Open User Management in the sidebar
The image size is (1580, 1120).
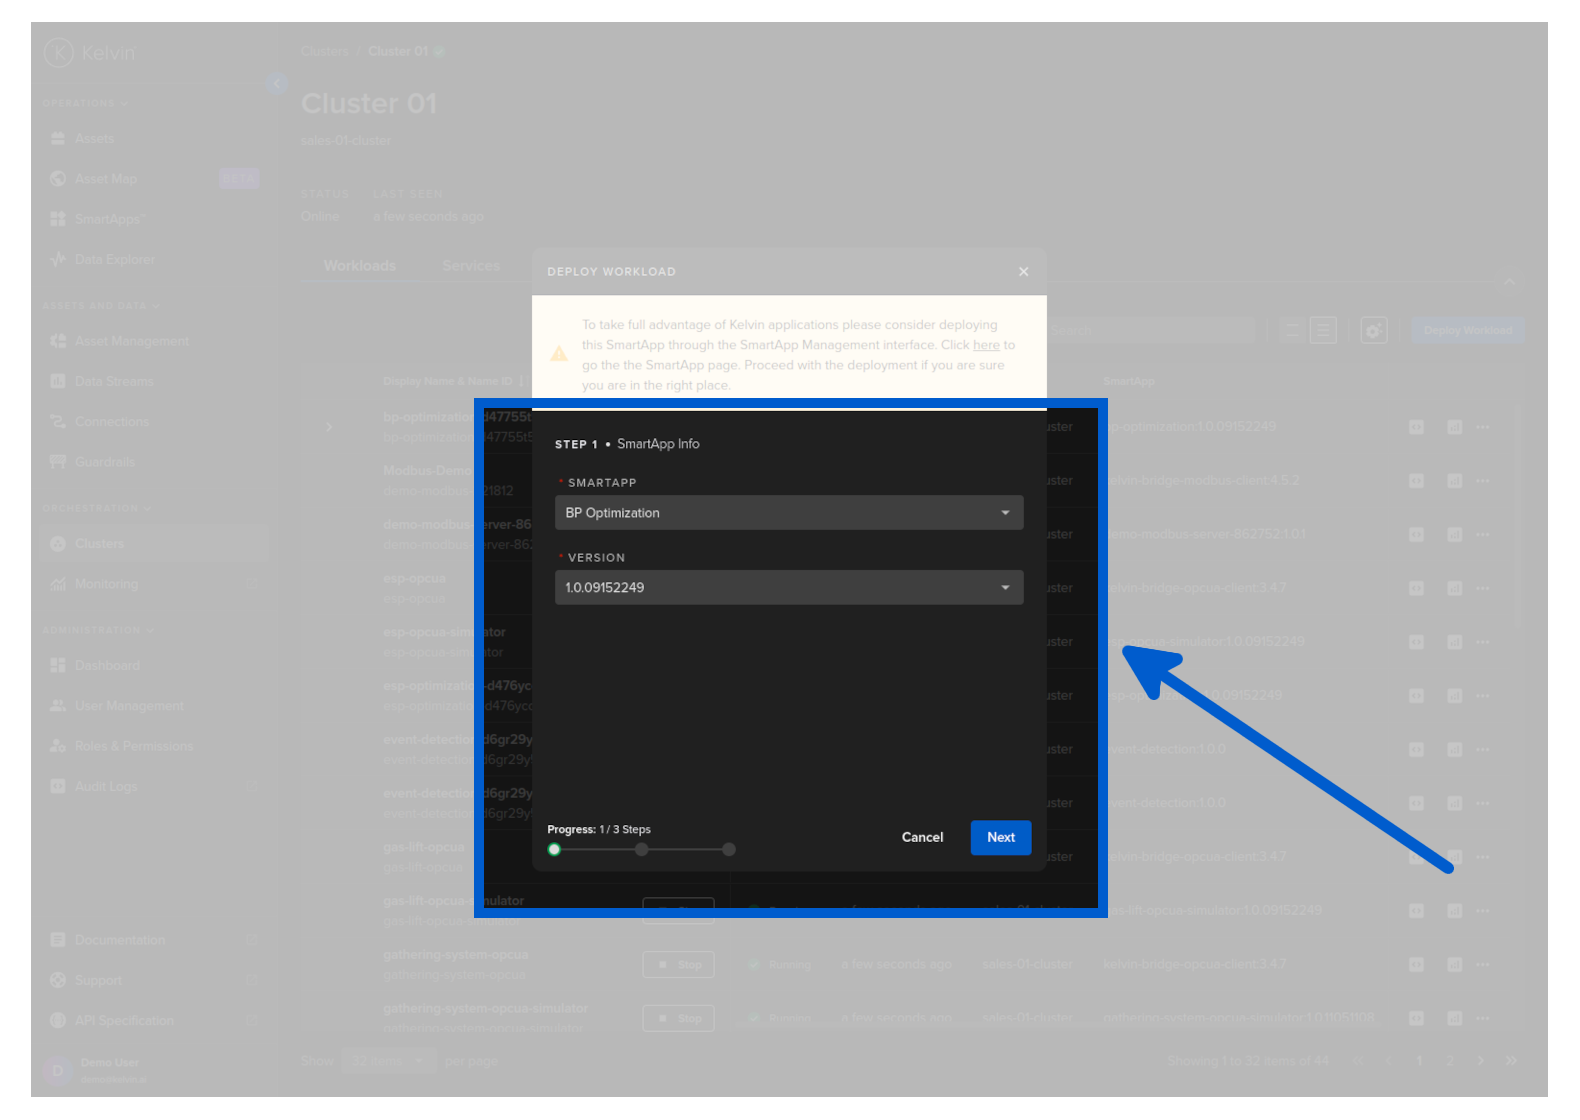129,706
